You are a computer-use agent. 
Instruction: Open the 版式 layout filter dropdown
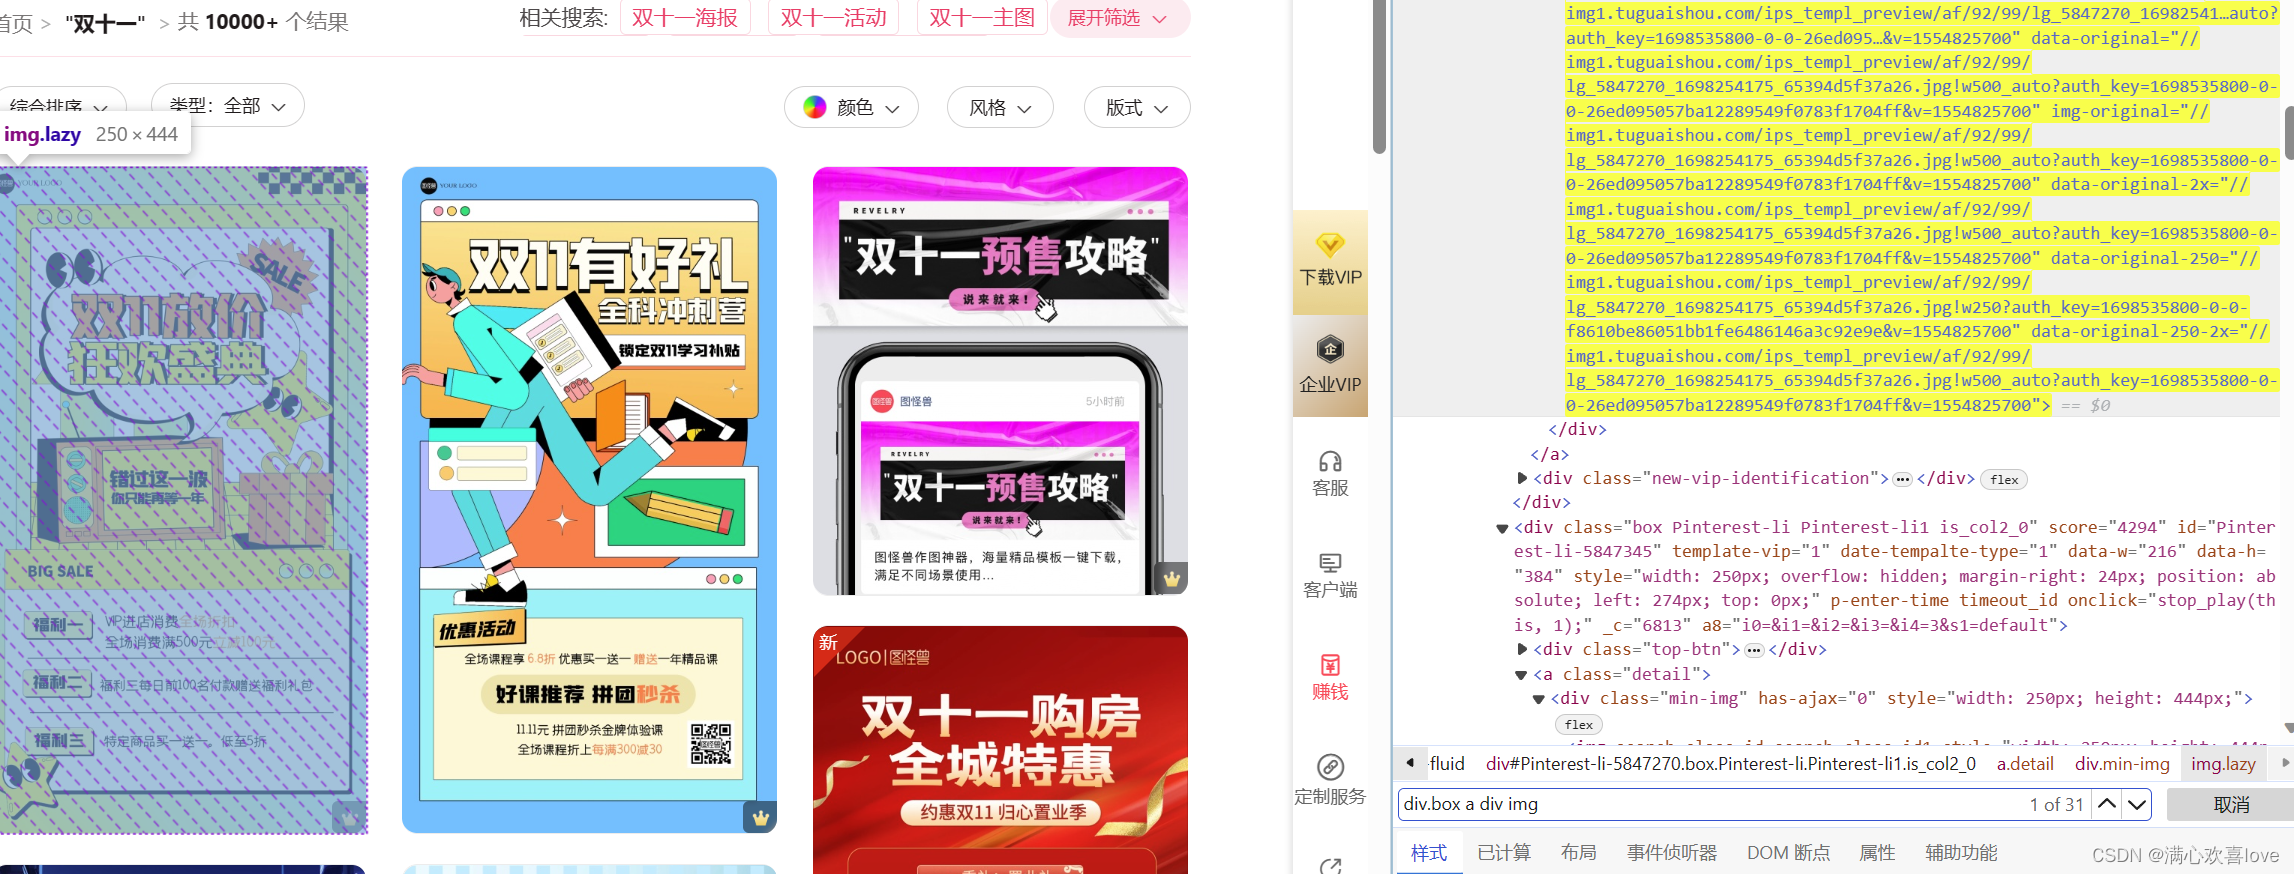click(x=1137, y=107)
